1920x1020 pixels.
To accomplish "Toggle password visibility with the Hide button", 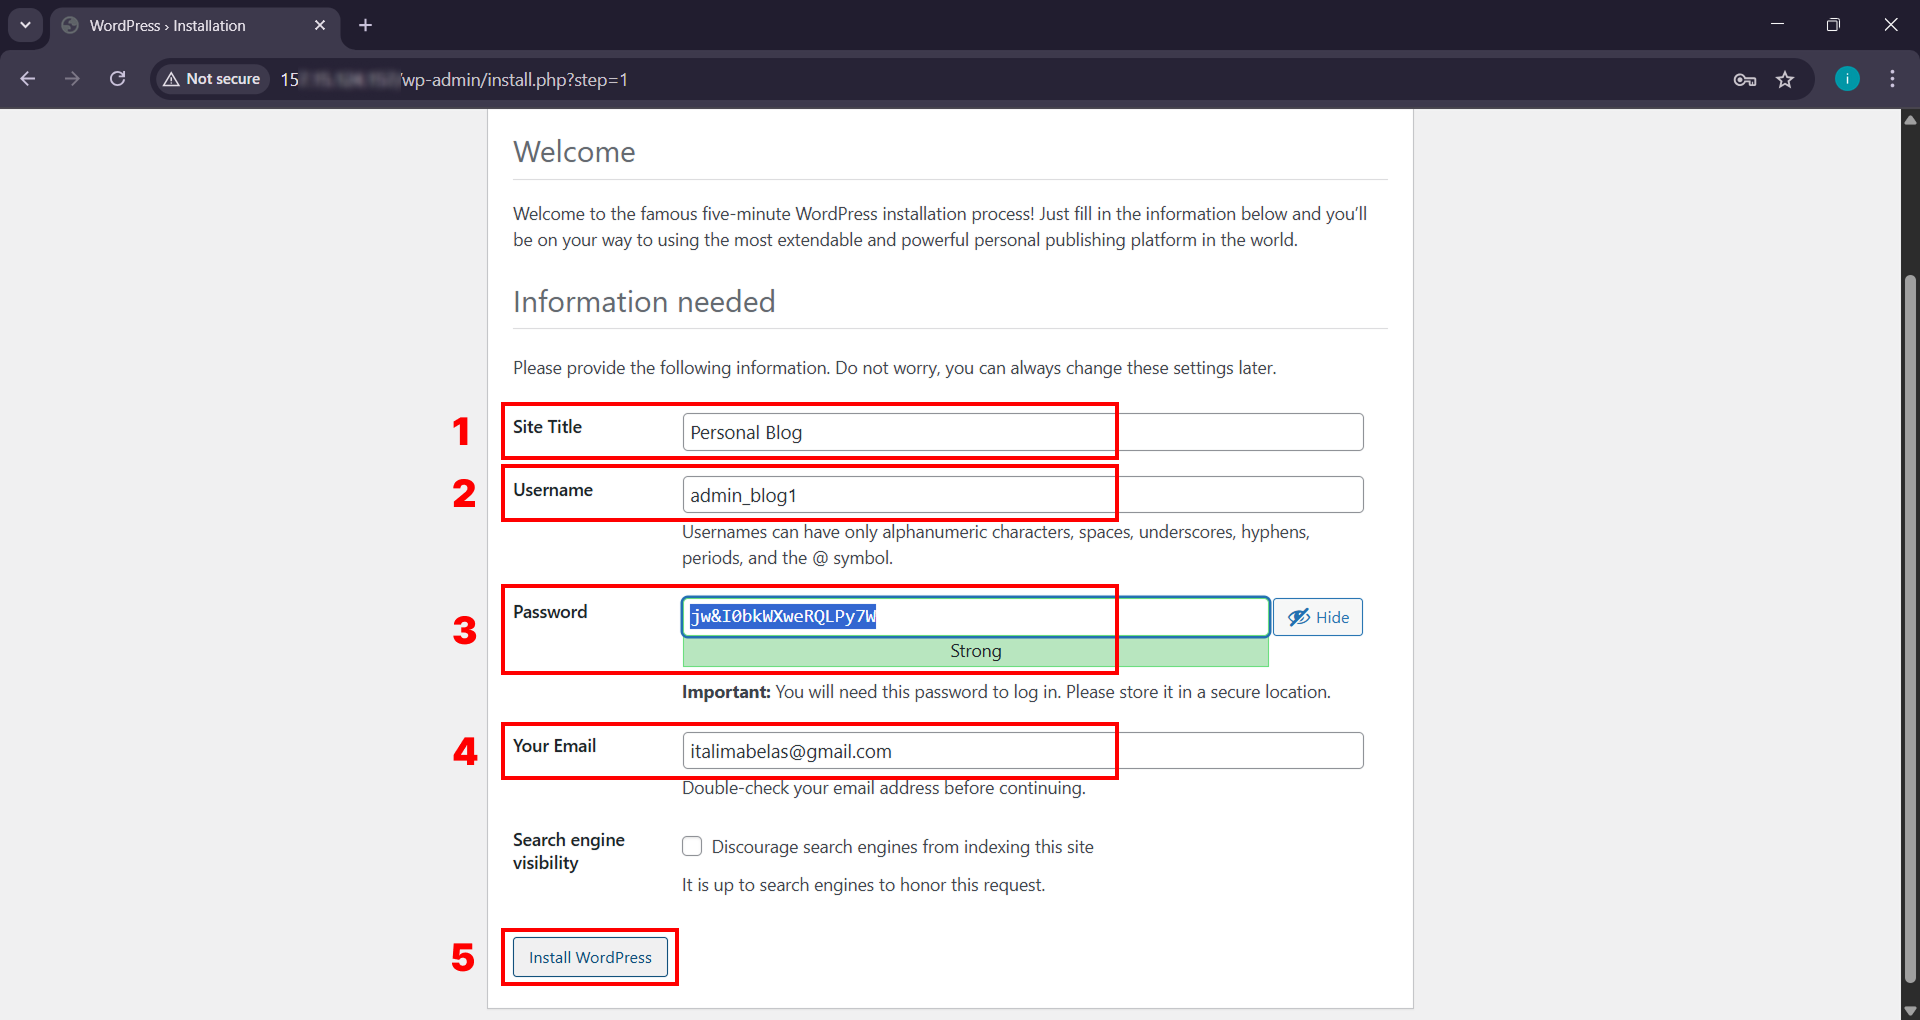I will point(1317,617).
